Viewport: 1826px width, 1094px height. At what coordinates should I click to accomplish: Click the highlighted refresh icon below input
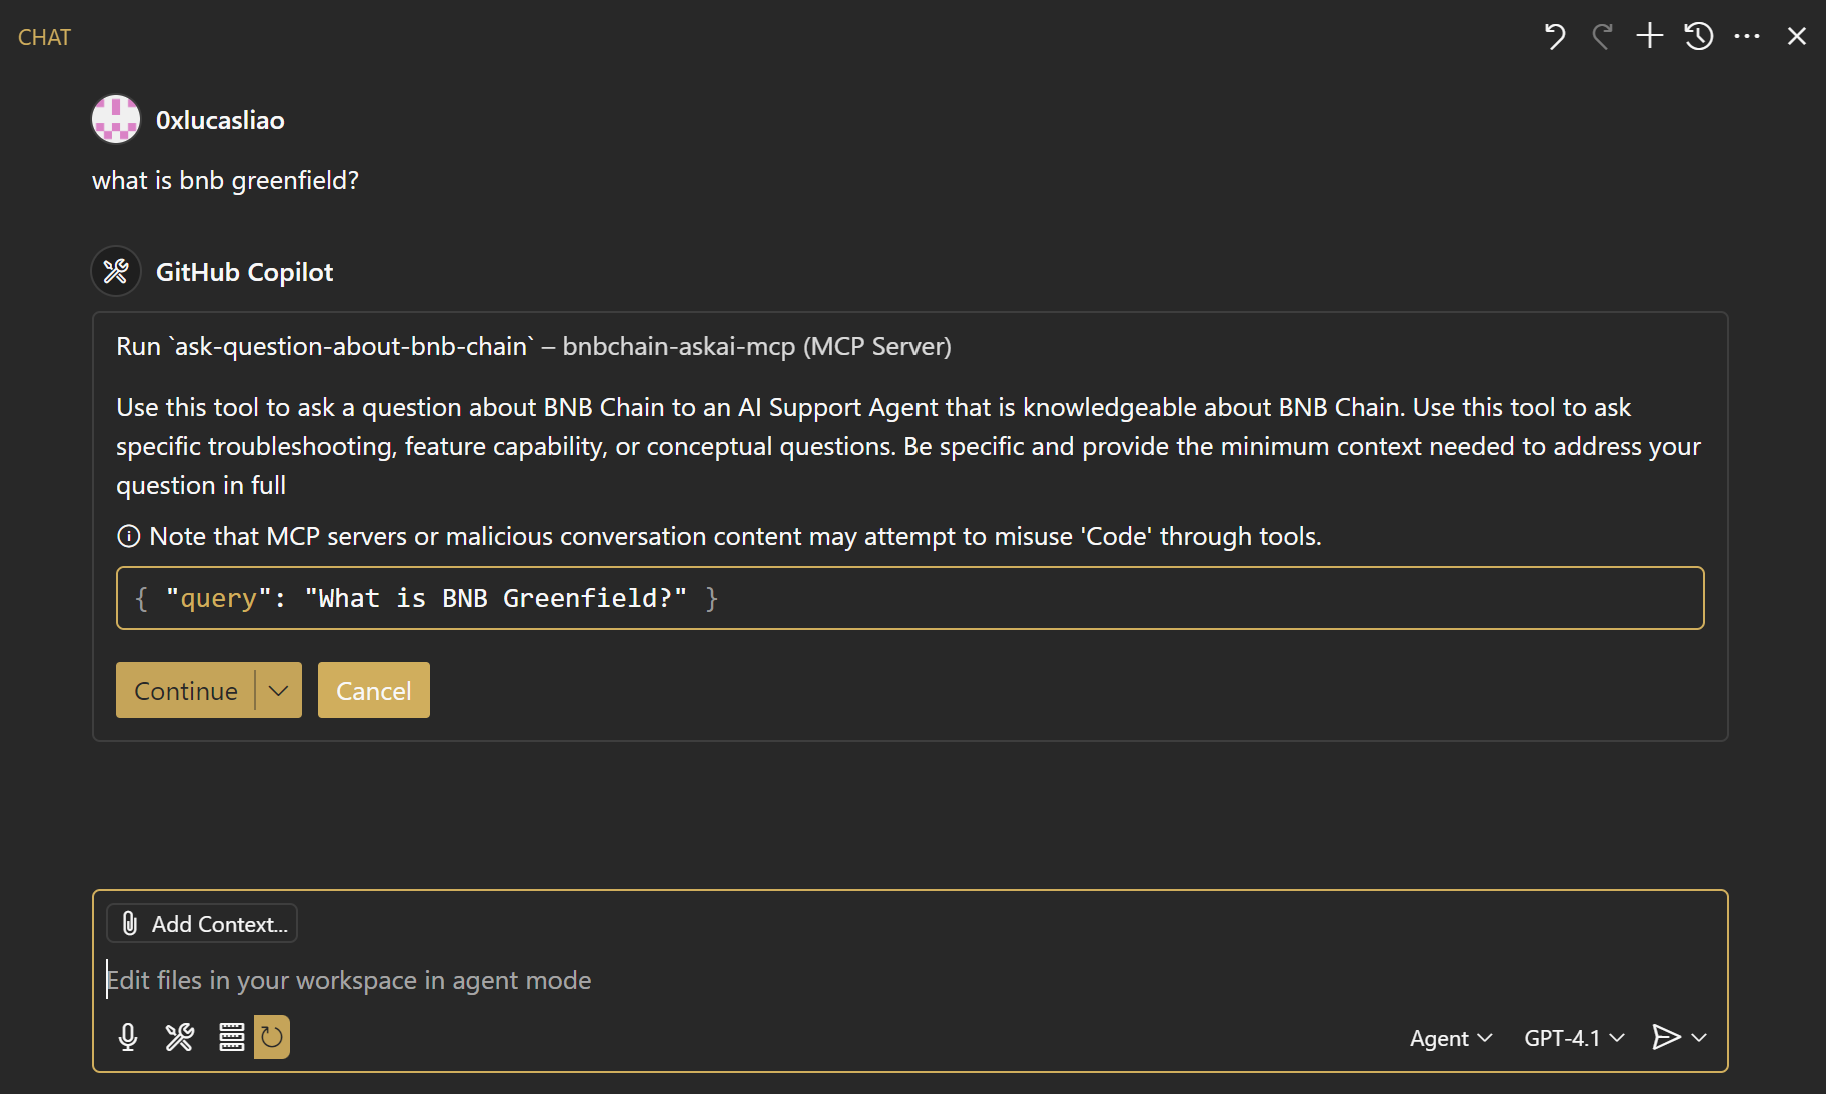(x=272, y=1037)
